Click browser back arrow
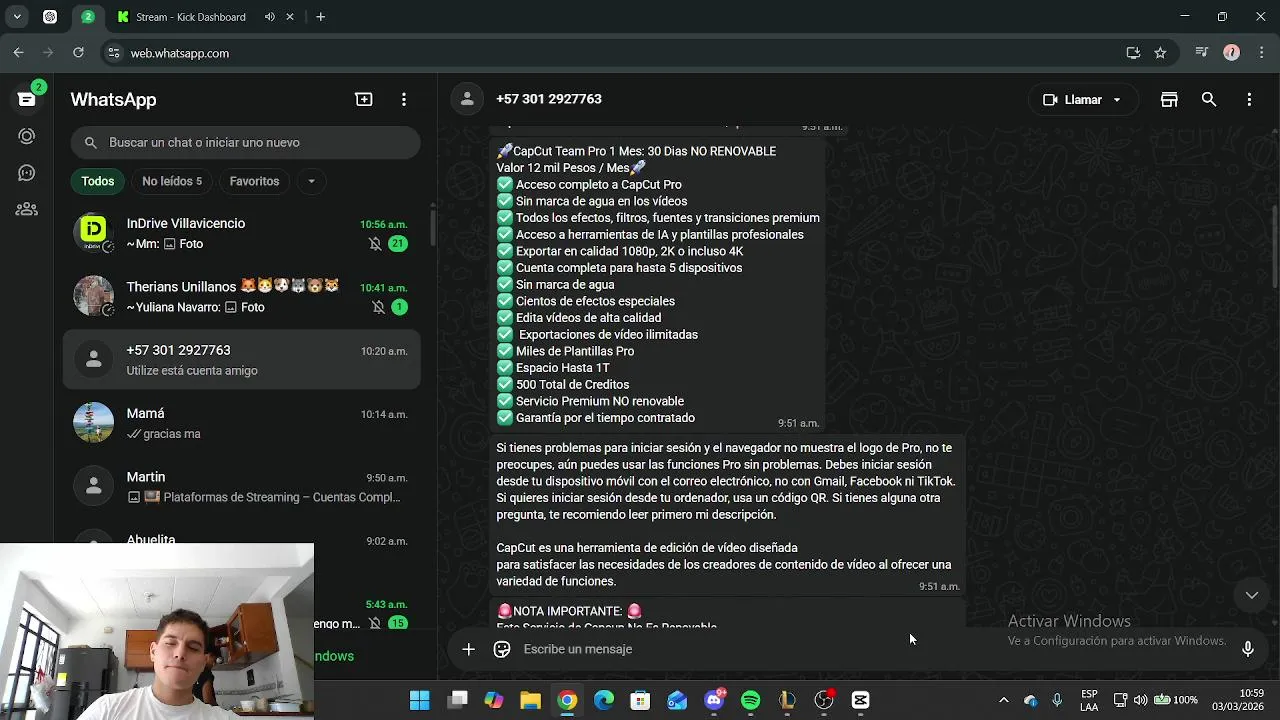This screenshot has height=720, width=1280. [19, 53]
